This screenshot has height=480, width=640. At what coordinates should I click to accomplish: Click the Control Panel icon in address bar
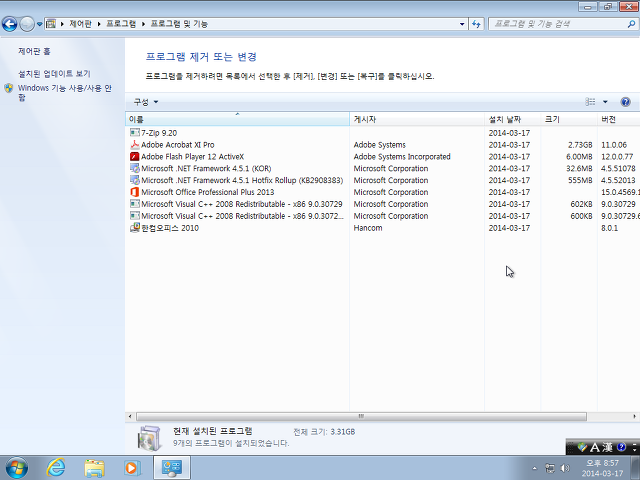[x=51, y=24]
